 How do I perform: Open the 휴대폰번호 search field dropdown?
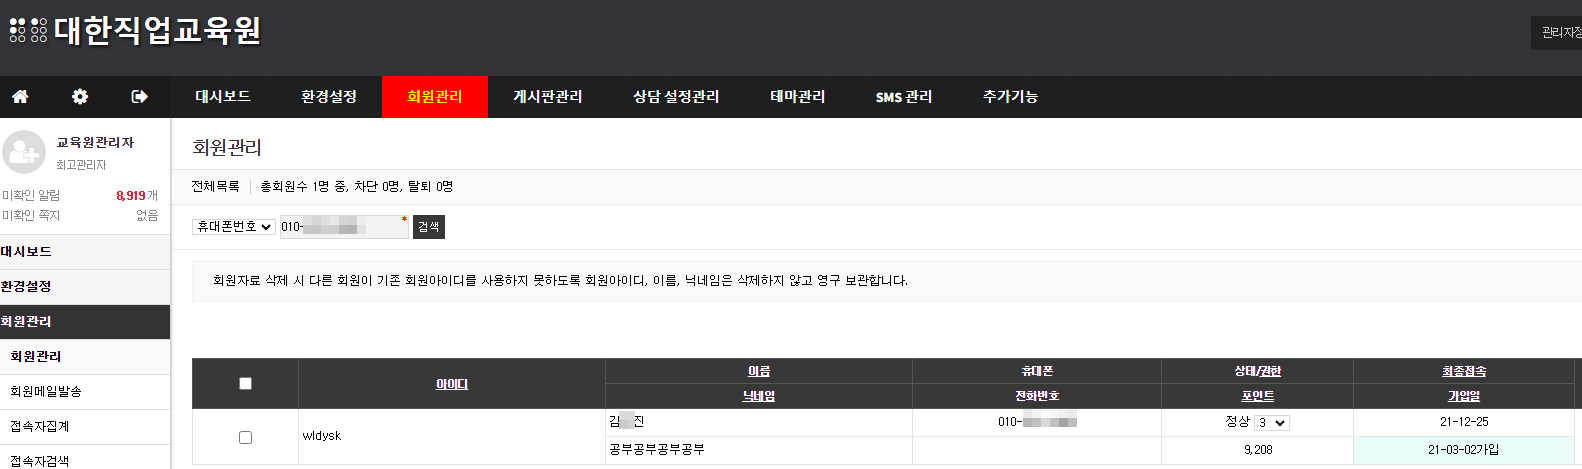234,227
